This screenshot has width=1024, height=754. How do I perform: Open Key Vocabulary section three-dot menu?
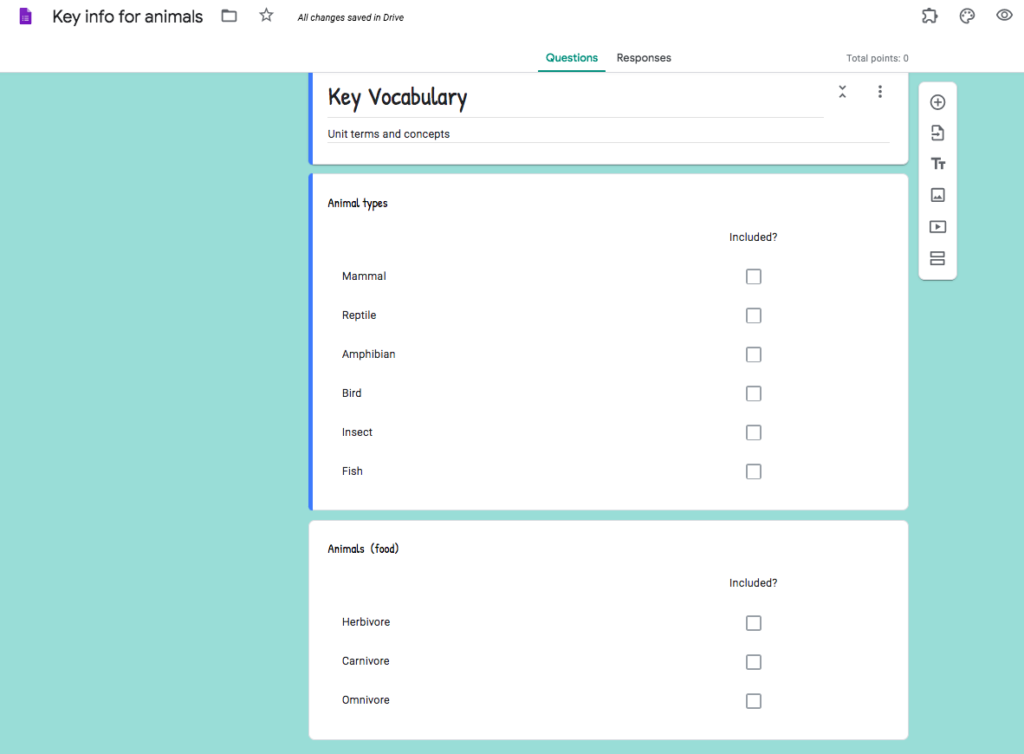(x=880, y=92)
